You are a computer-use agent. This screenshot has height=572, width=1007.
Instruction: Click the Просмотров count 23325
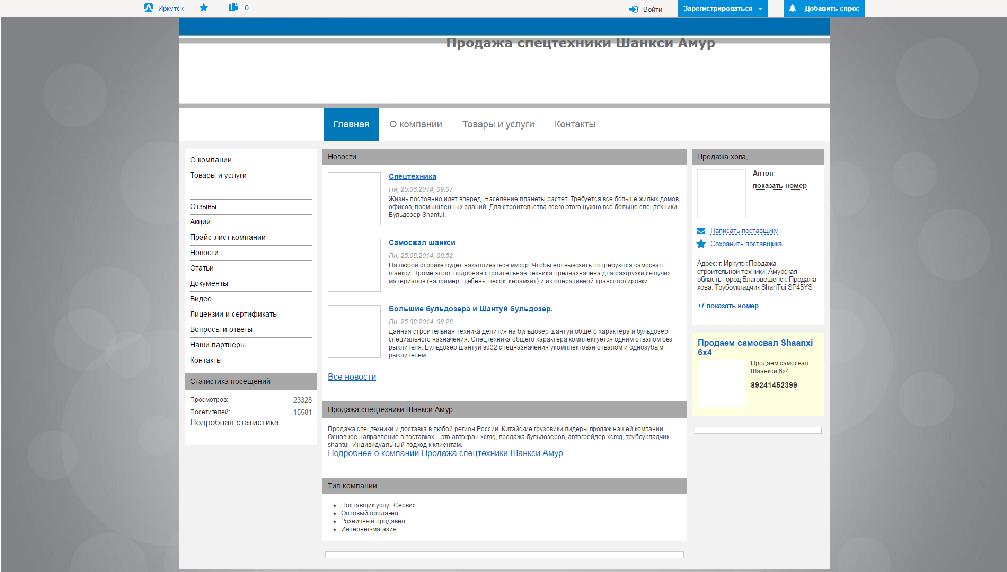(x=302, y=400)
